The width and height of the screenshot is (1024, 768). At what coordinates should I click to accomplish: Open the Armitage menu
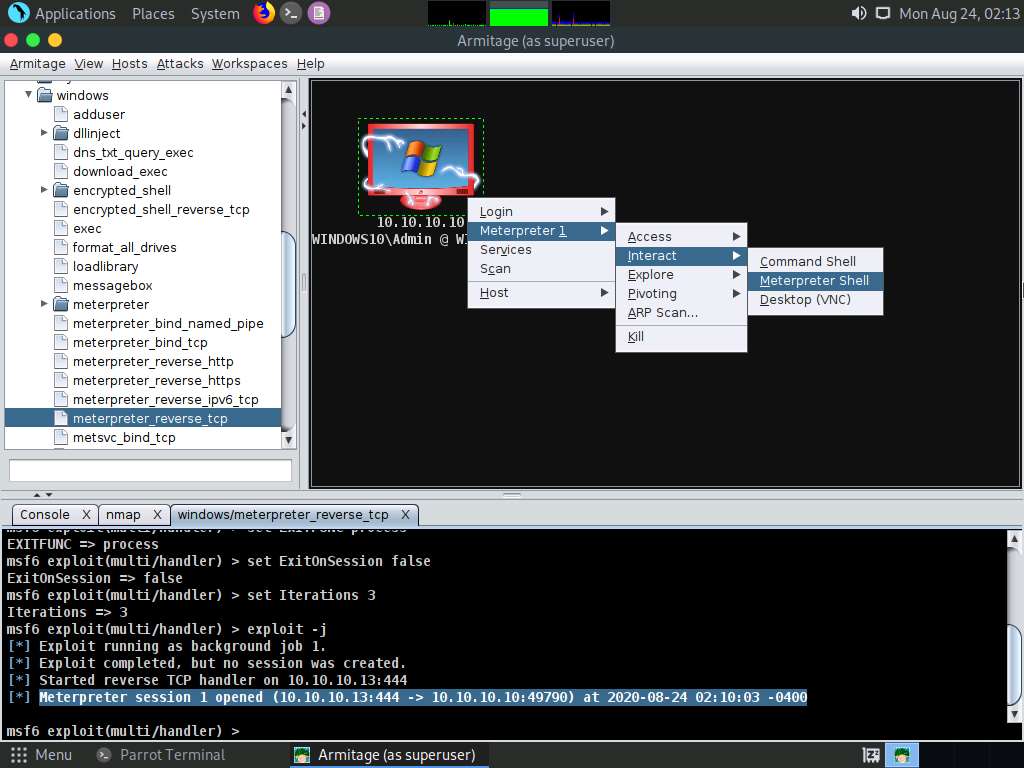tap(37, 64)
